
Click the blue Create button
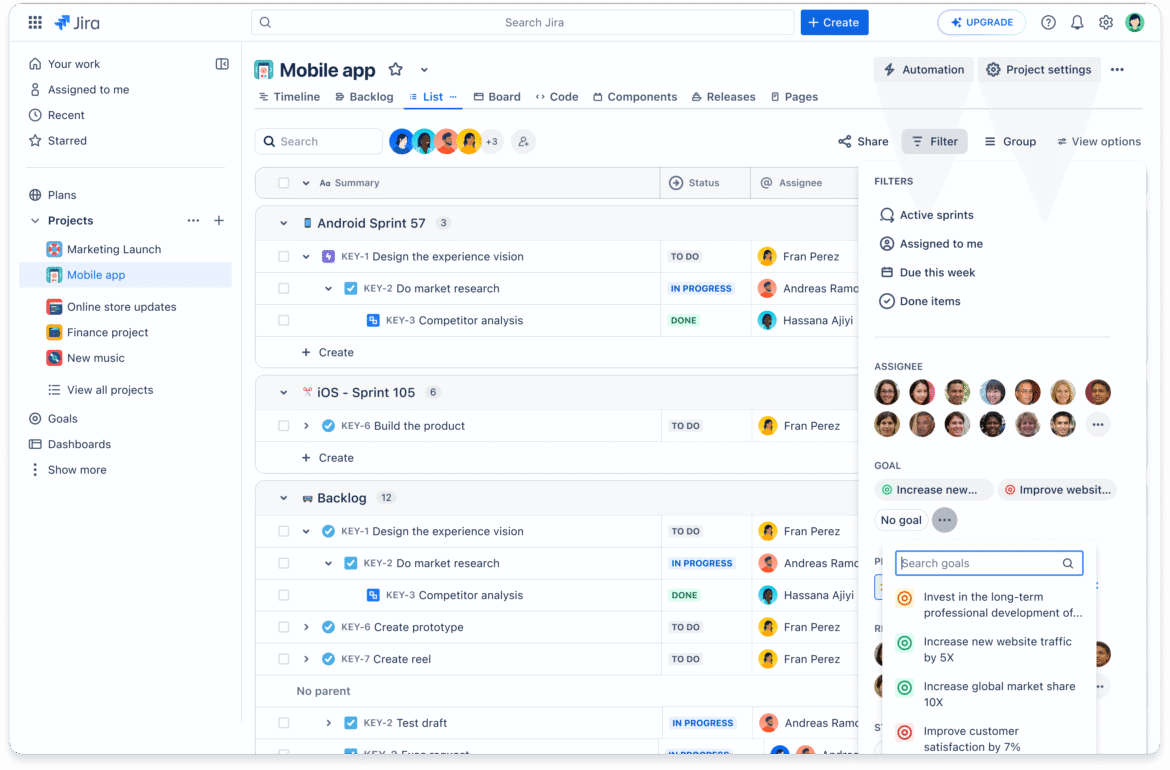click(x=834, y=22)
